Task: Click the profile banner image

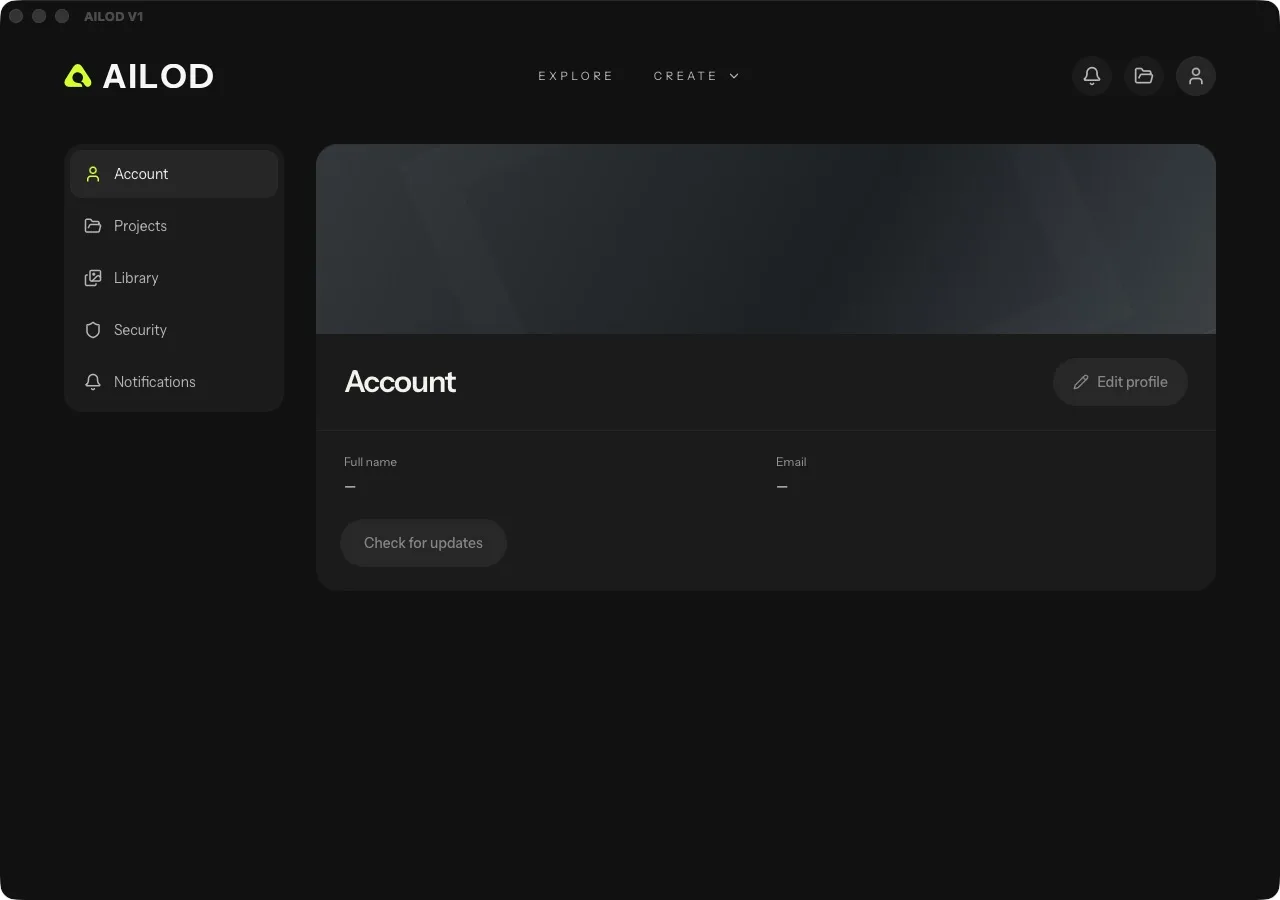Action: tap(766, 239)
